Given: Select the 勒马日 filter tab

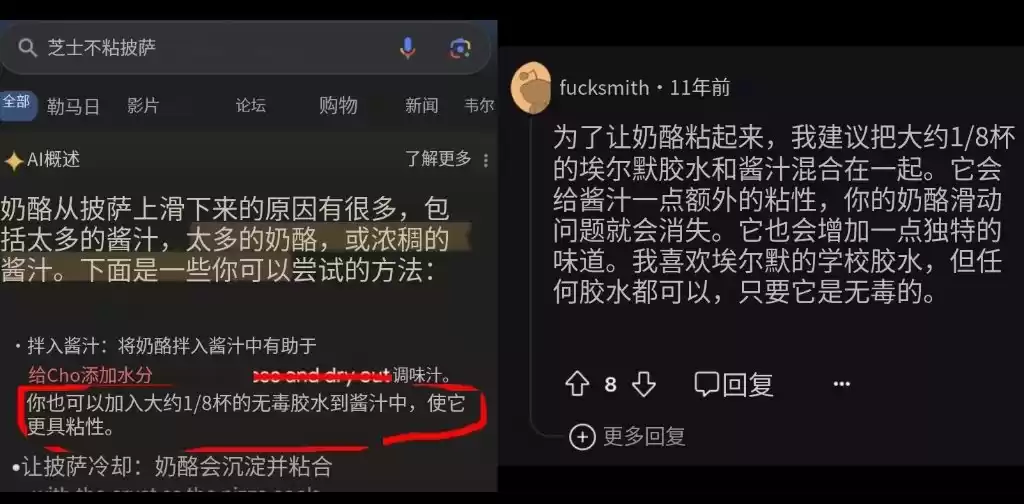Looking at the screenshot, I should [73, 106].
